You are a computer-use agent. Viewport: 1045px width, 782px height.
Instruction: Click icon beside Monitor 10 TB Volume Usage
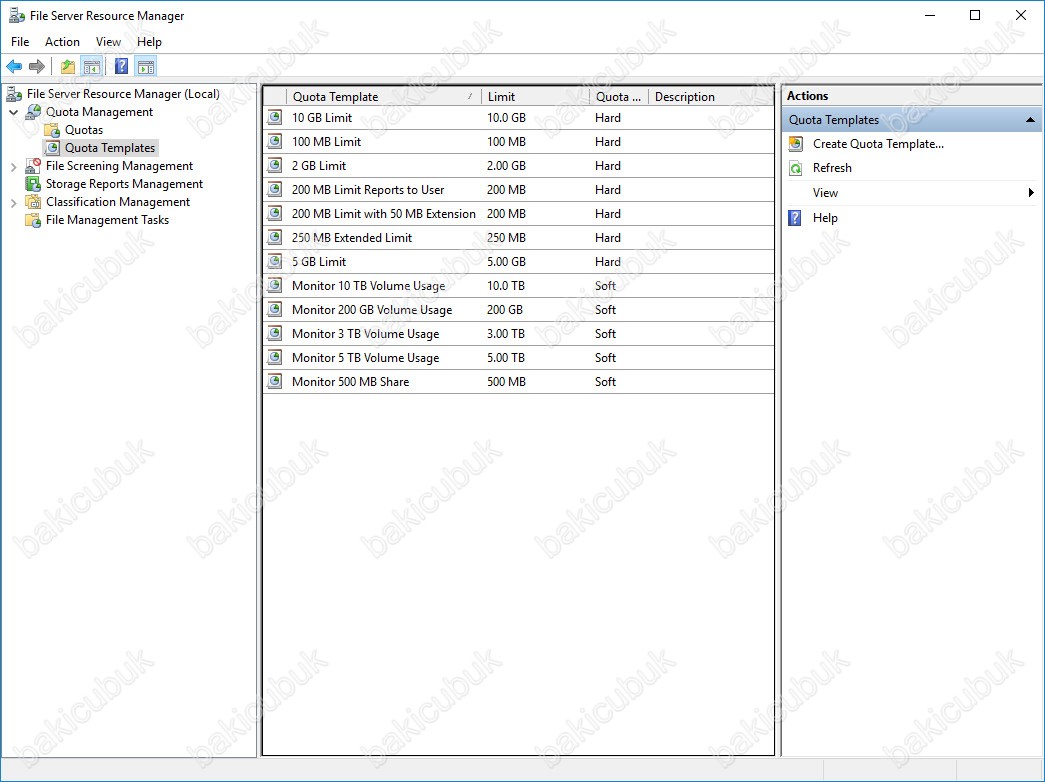[275, 286]
